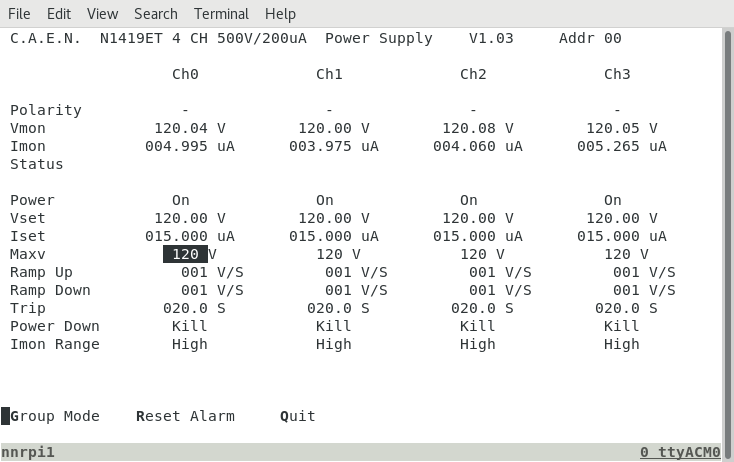
Task: Select the Quit option
Action: 298,416
